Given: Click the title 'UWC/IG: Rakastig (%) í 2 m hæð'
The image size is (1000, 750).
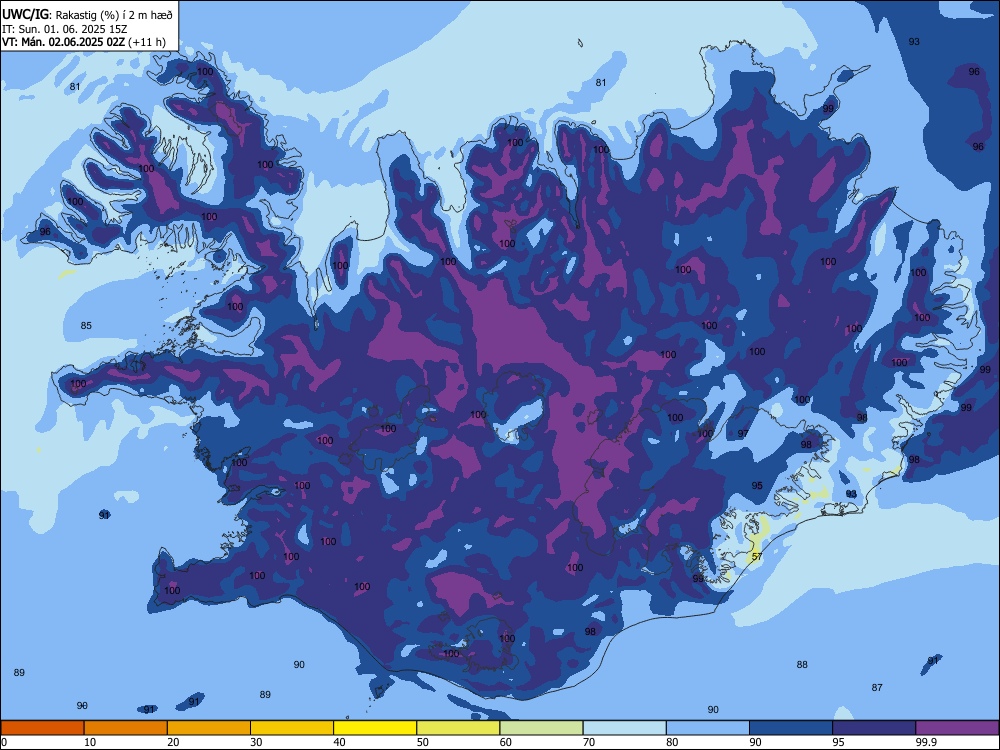Looking at the screenshot, I should pos(87,15).
